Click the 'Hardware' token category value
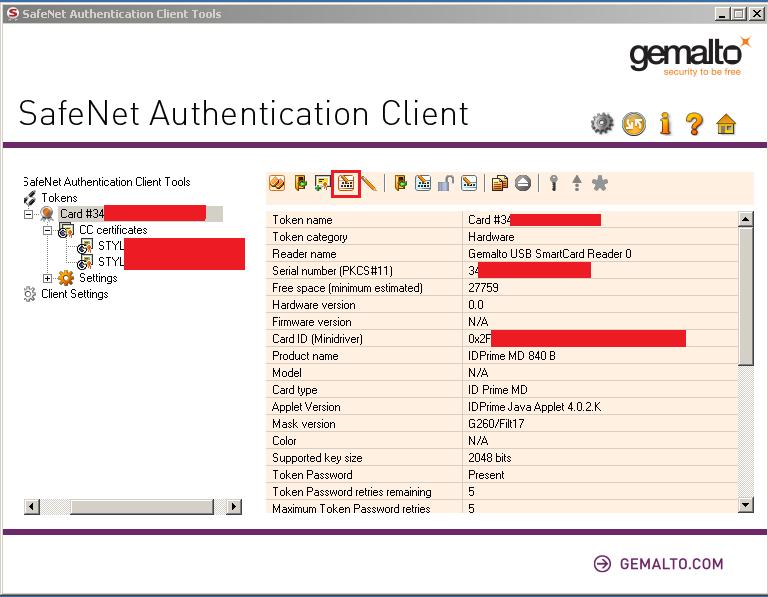The width and height of the screenshot is (768, 597). 491,237
